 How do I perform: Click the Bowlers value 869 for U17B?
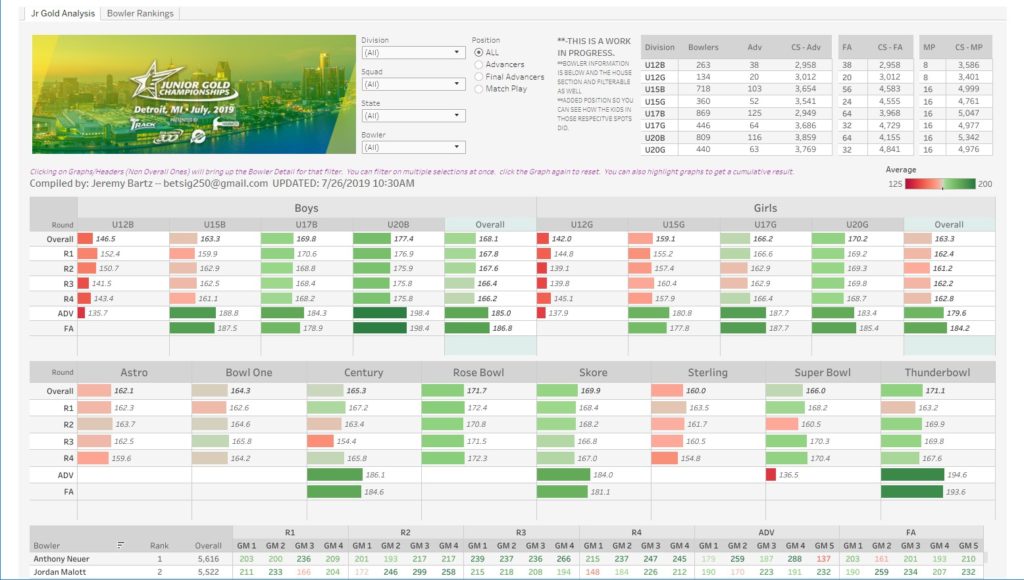click(703, 113)
